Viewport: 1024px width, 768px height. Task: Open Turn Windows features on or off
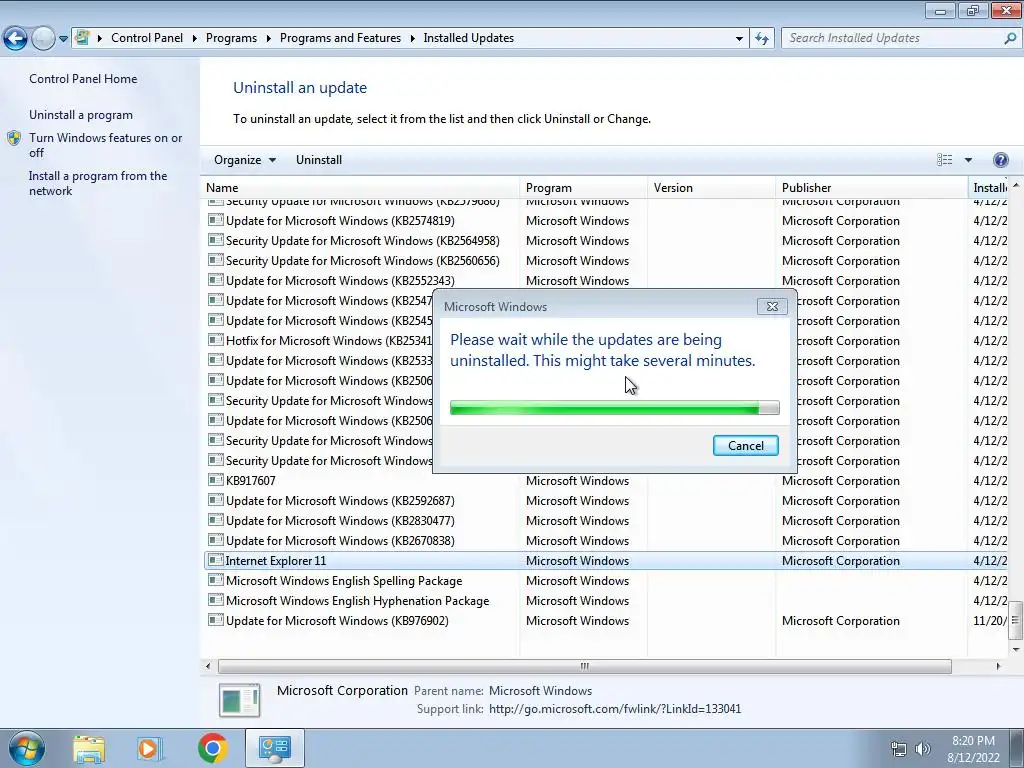point(106,145)
